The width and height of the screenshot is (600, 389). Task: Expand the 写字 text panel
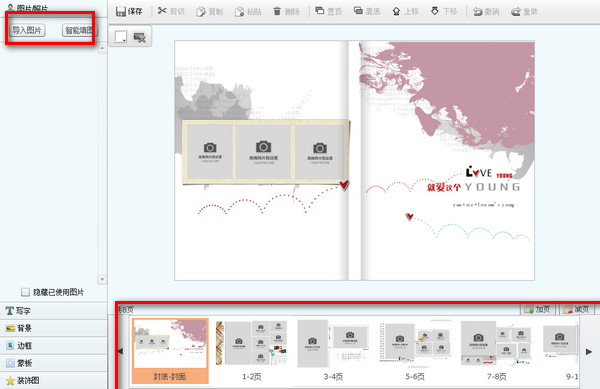[x=54, y=311]
